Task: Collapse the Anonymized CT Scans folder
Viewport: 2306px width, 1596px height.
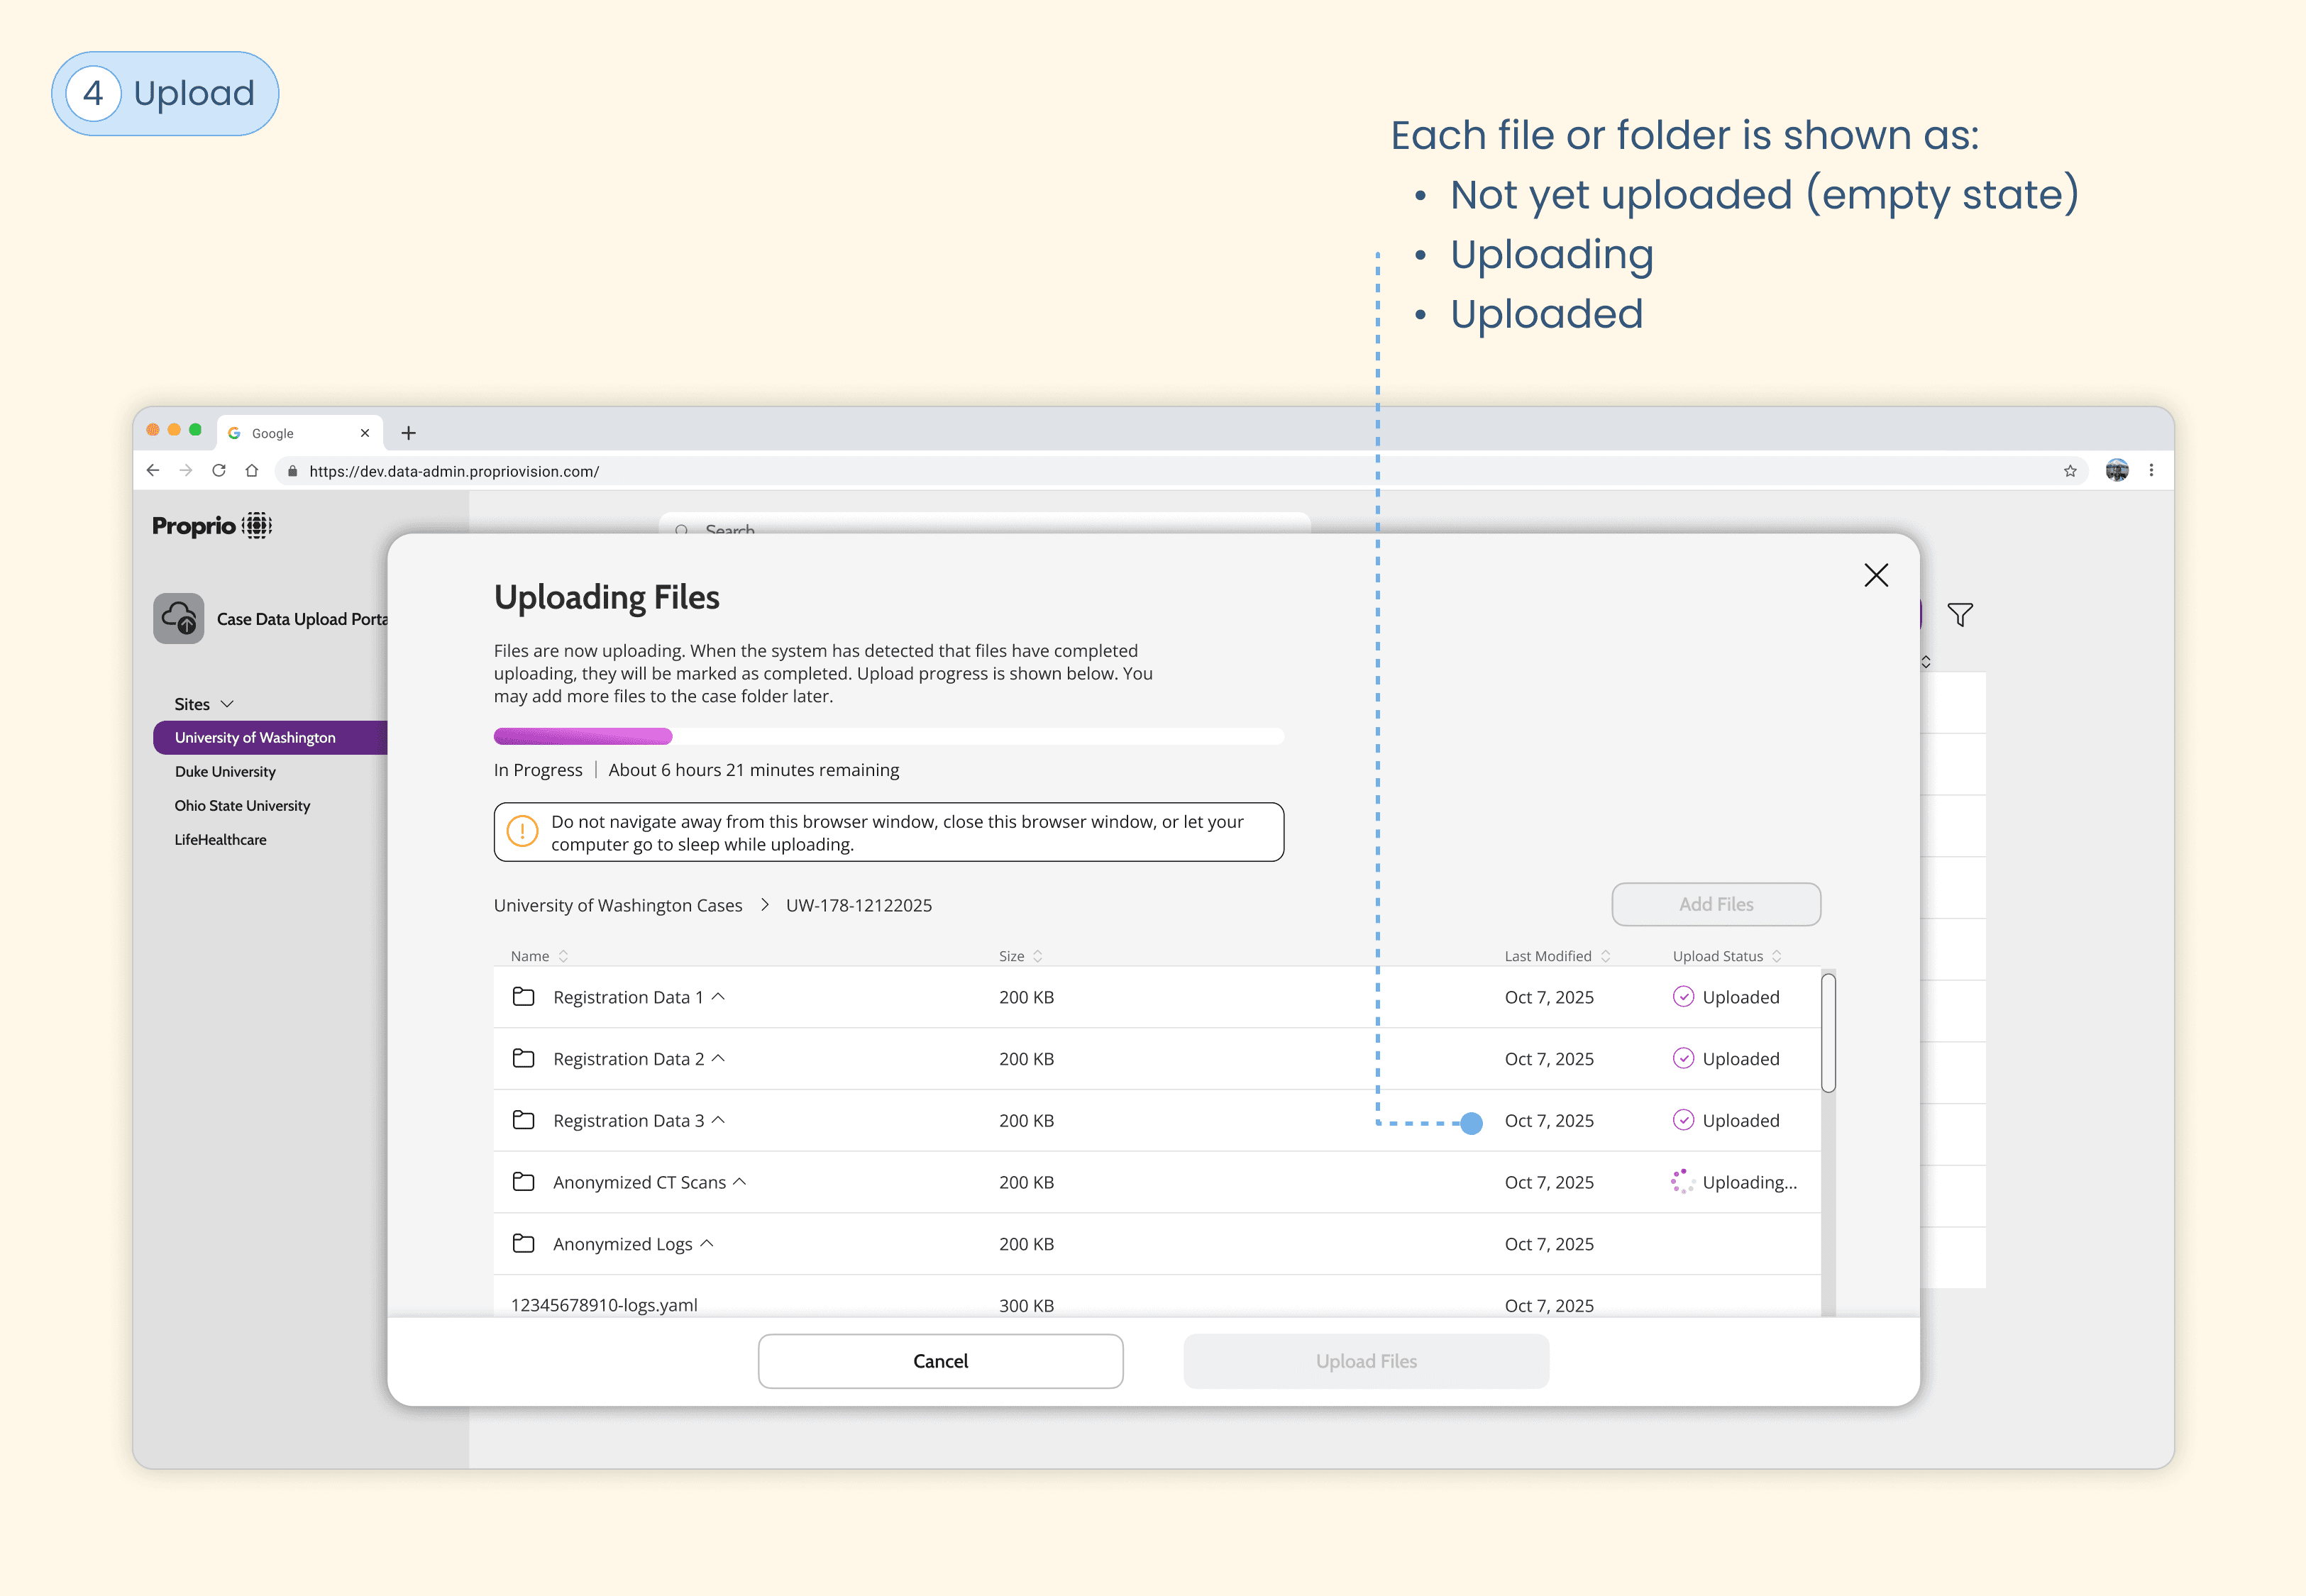Action: (740, 1181)
